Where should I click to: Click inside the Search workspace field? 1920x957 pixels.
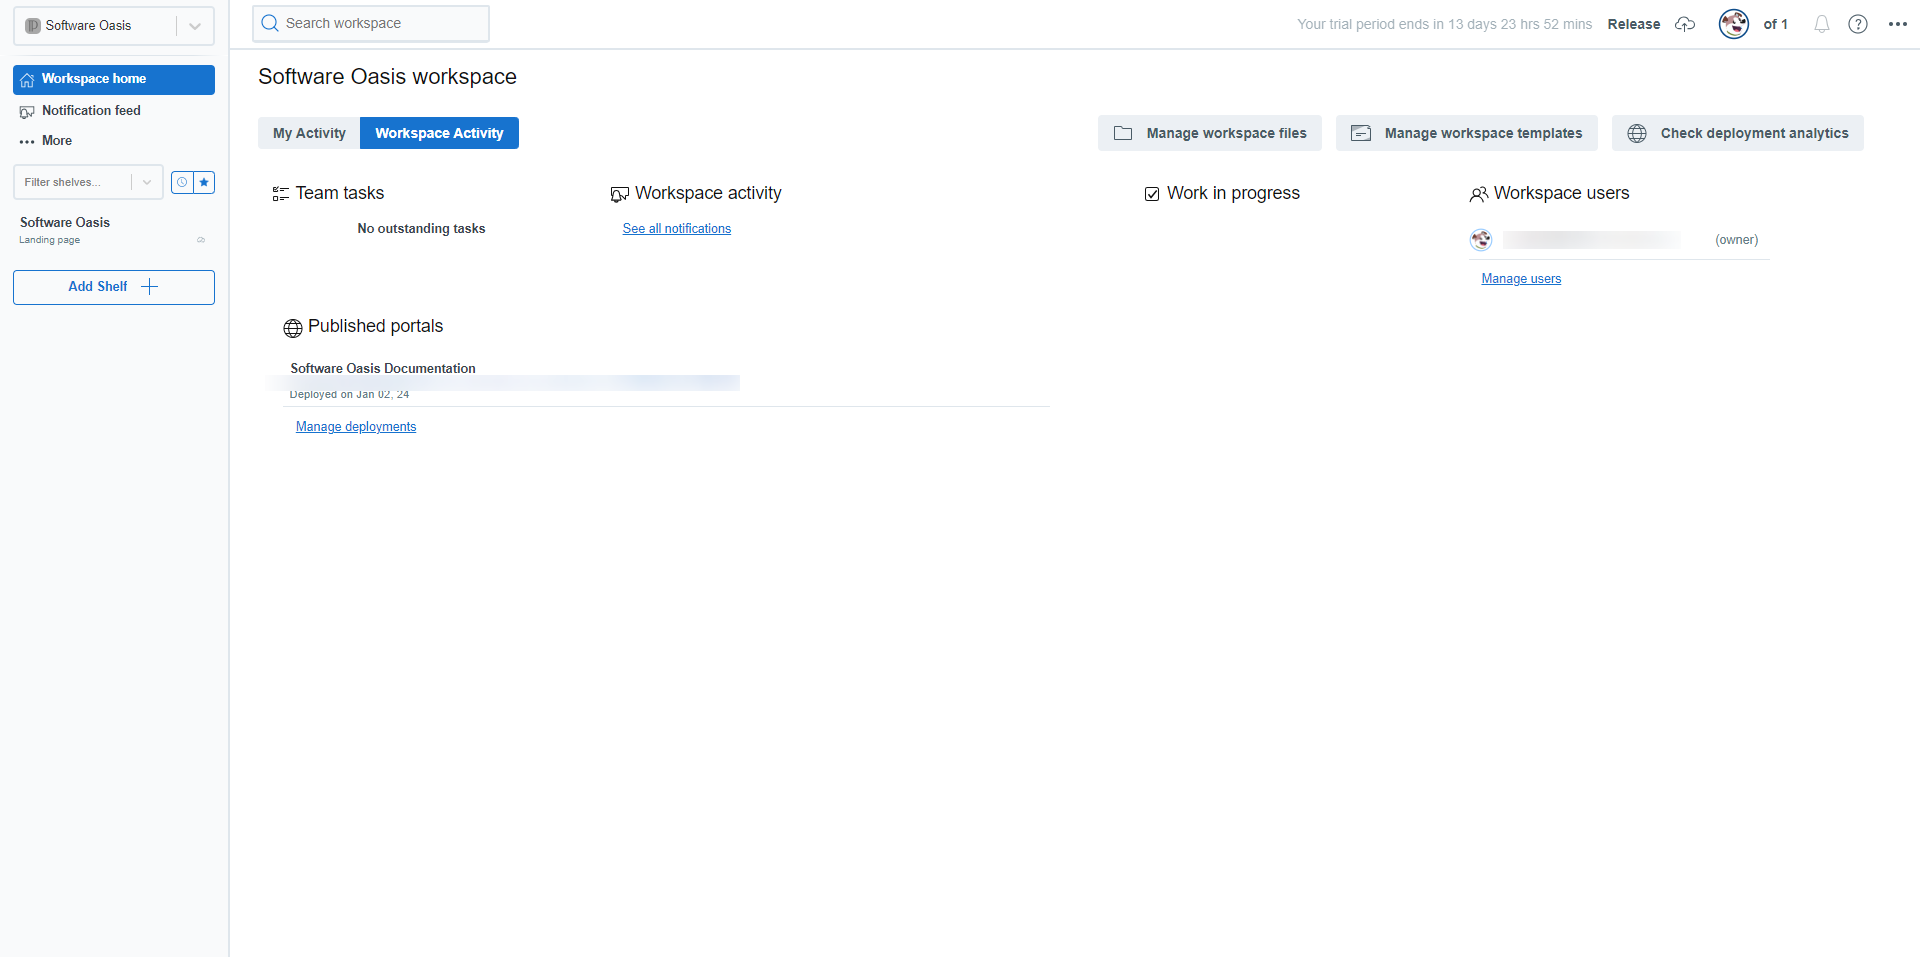[370, 22]
